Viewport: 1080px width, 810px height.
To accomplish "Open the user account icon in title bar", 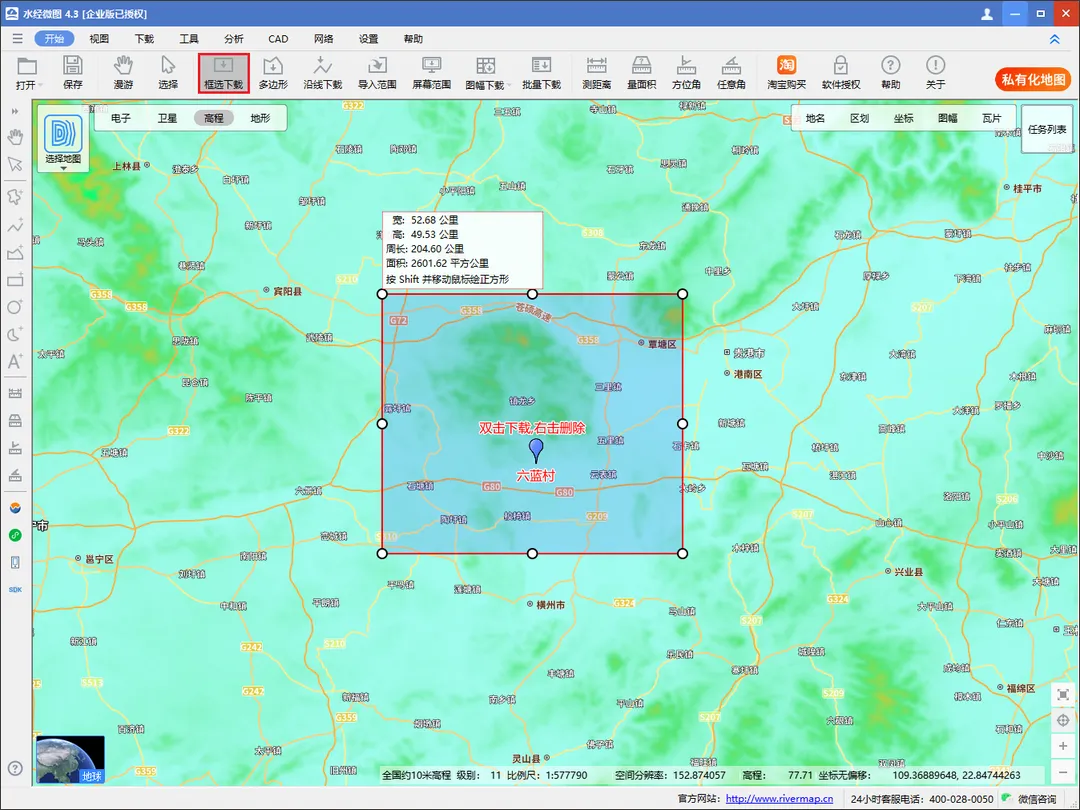I will pyautogui.click(x=987, y=14).
